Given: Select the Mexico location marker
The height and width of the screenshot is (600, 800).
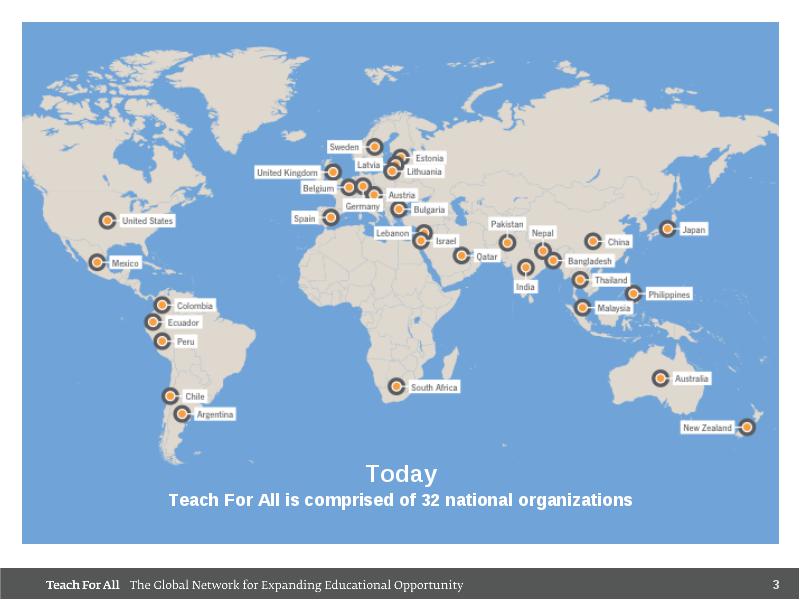Looking at the screenshot, I should coord(97,262).
